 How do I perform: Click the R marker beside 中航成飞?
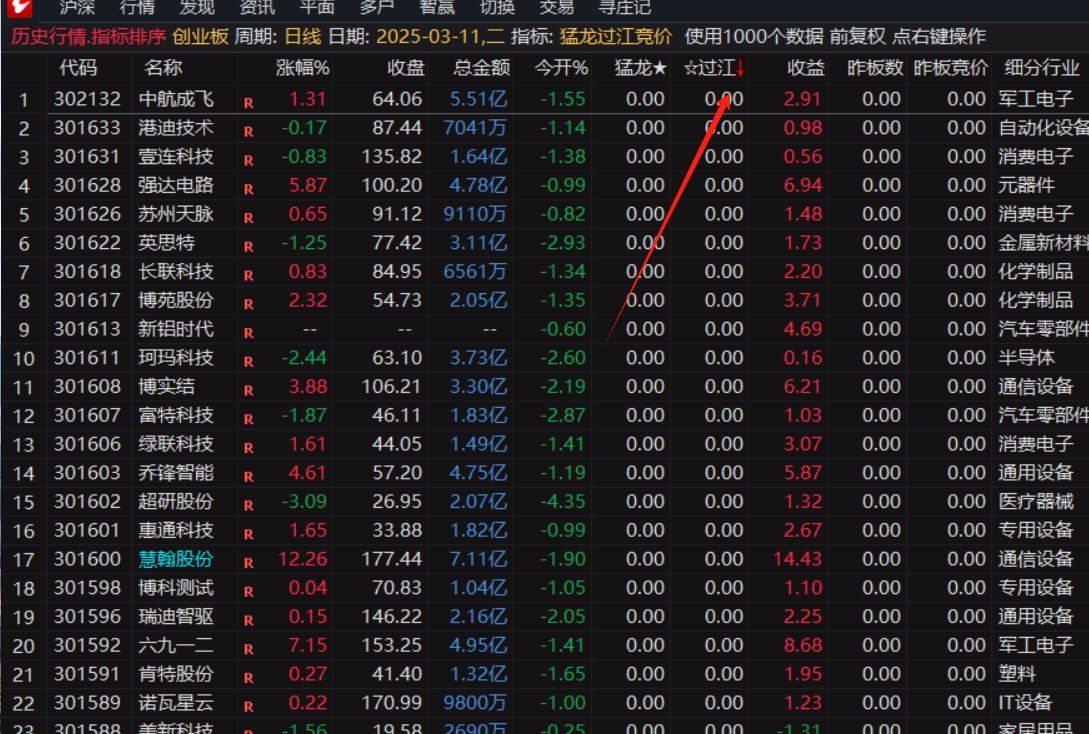[x=248, y=101]
